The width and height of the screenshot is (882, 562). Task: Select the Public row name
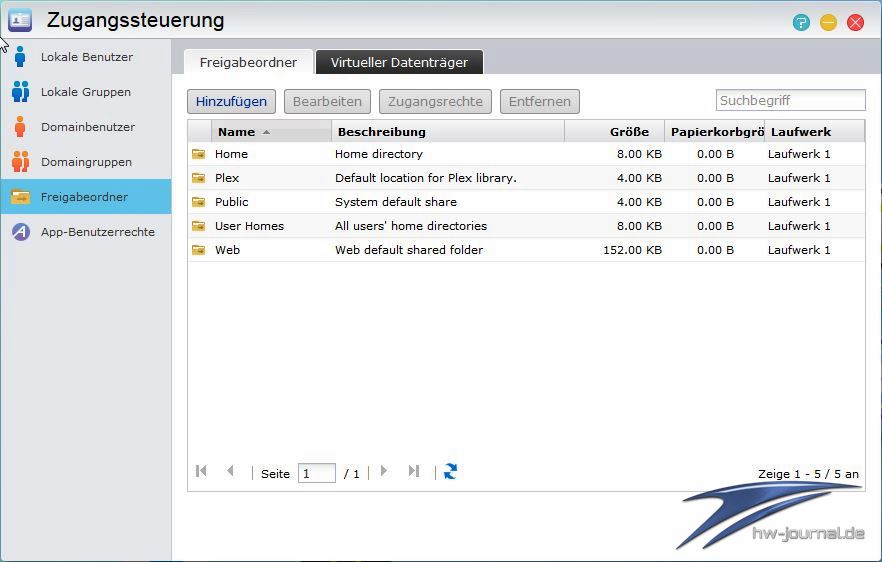point(232,201)
